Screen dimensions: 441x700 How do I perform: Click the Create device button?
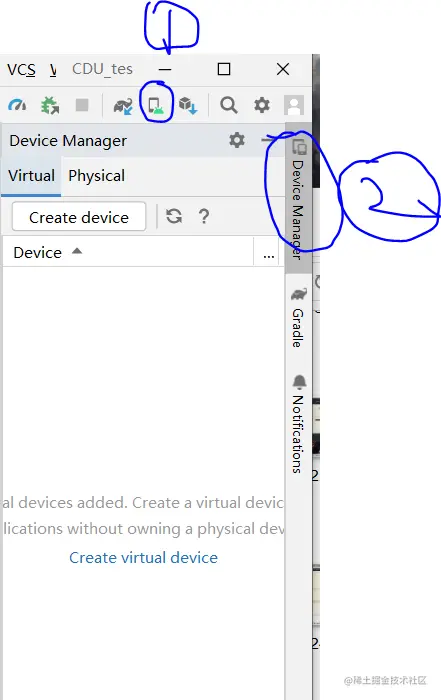(79, 217)
